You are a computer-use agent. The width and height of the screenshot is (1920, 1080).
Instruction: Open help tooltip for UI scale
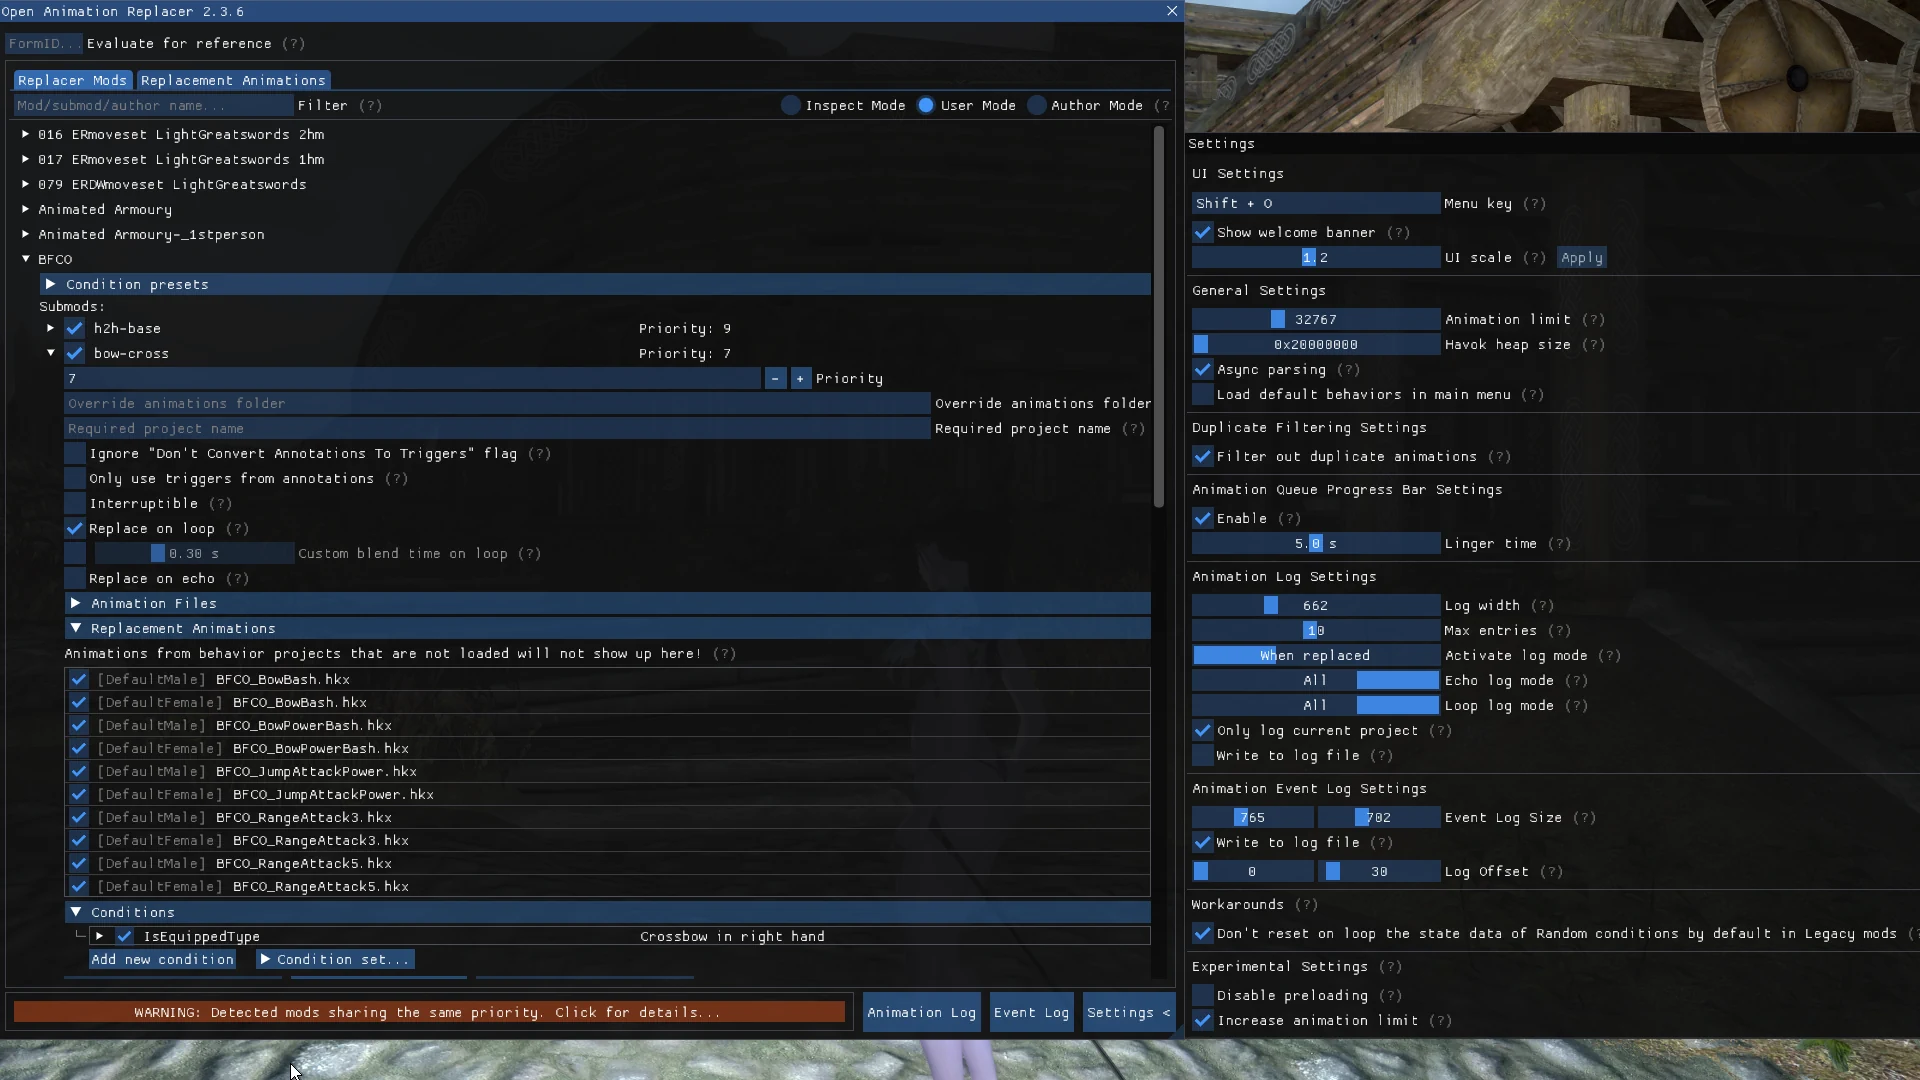(x=1535, y=258)
